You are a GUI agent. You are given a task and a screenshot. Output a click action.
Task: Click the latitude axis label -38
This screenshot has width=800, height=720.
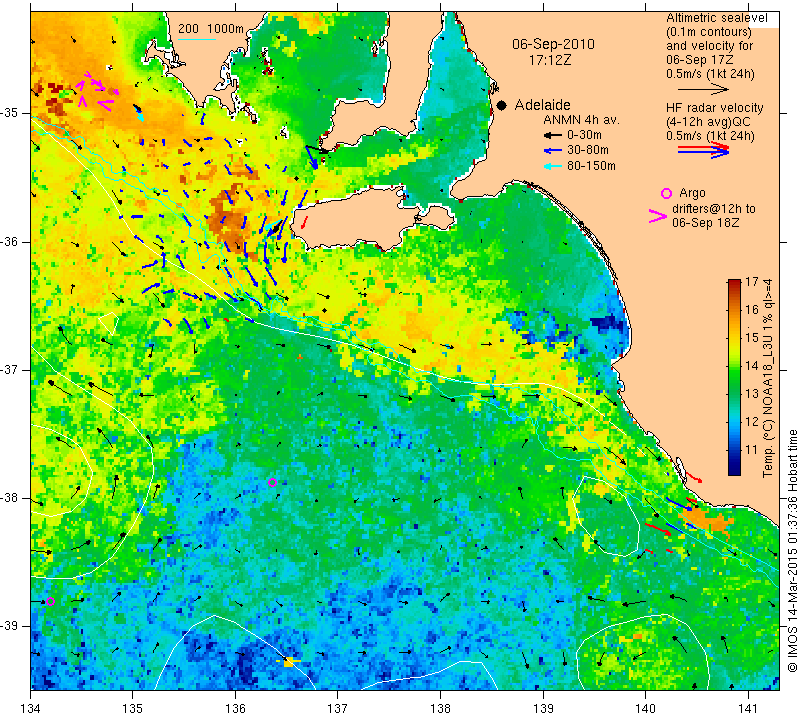tap(10, 498)
